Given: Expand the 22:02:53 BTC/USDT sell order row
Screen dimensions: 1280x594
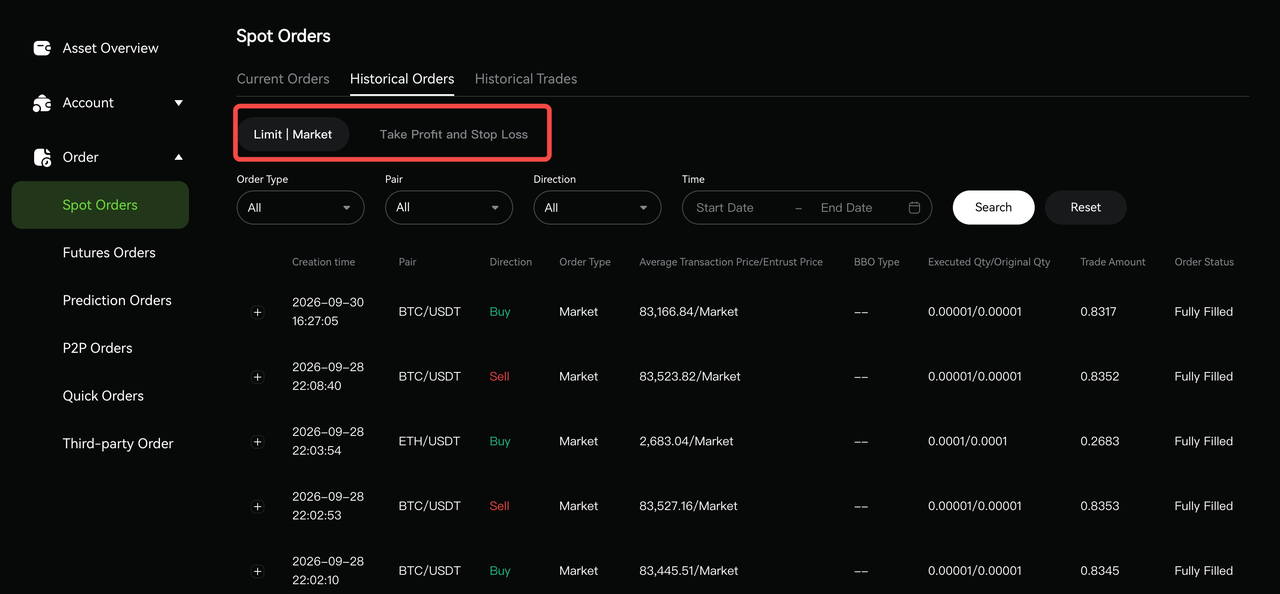Looking at the screenshot, I should (257, 507).
